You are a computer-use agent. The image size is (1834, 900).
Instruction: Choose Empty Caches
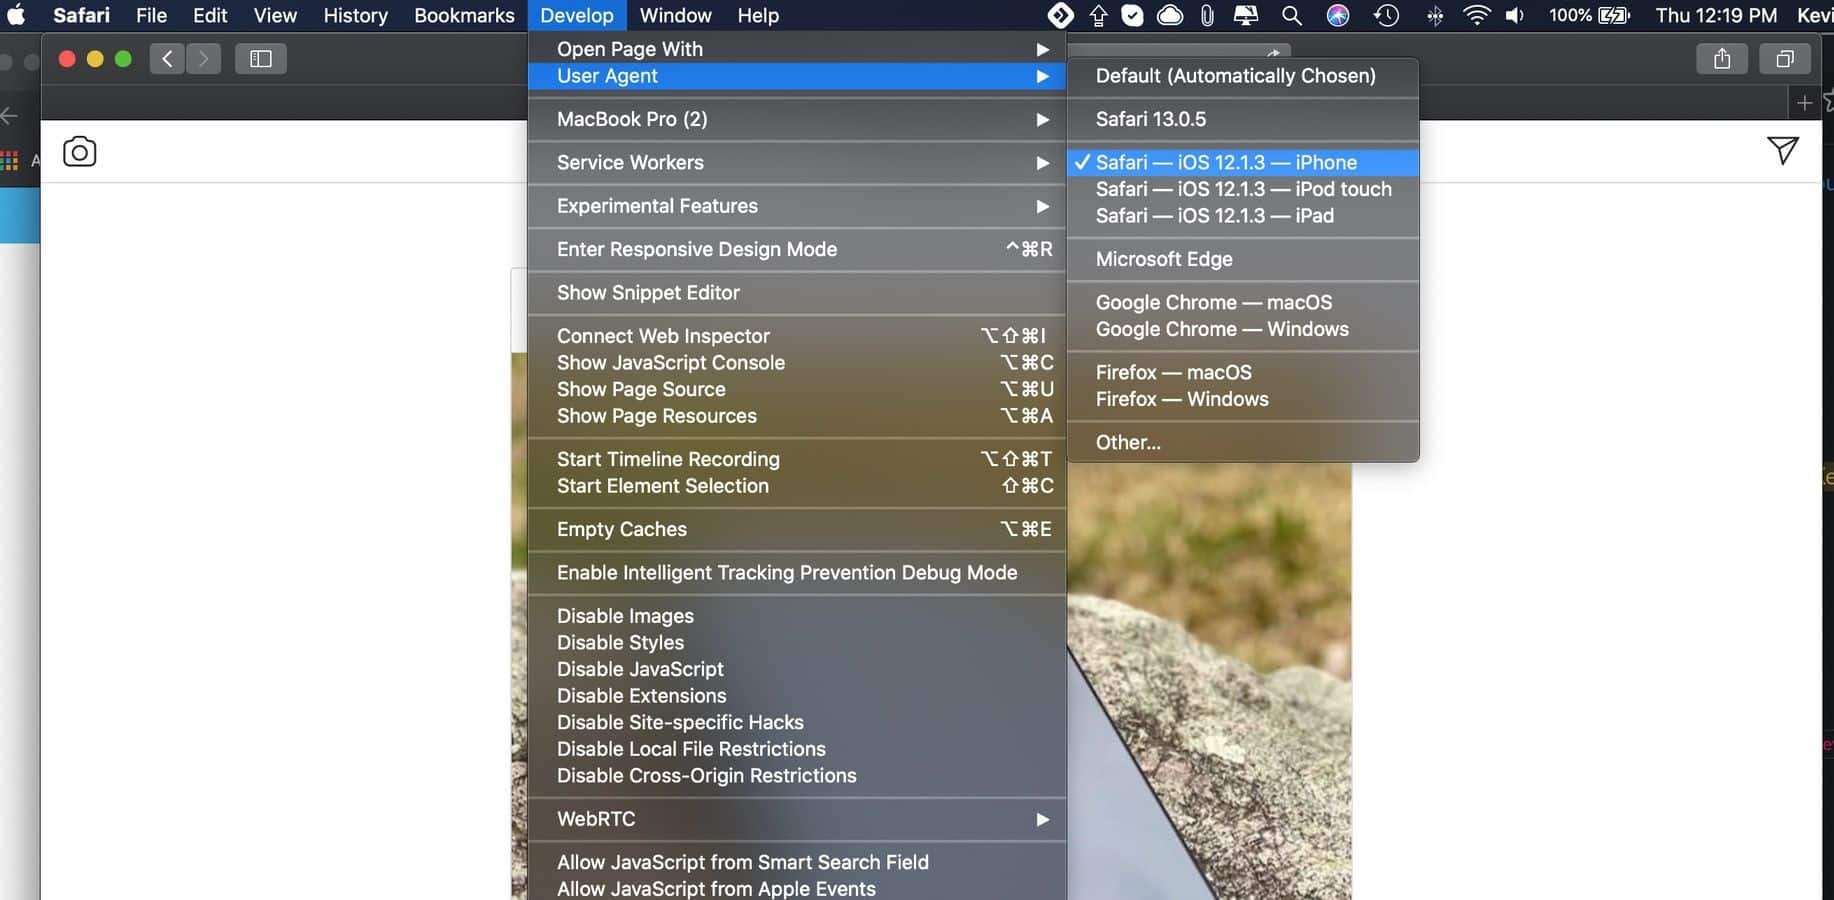point(797,529)
